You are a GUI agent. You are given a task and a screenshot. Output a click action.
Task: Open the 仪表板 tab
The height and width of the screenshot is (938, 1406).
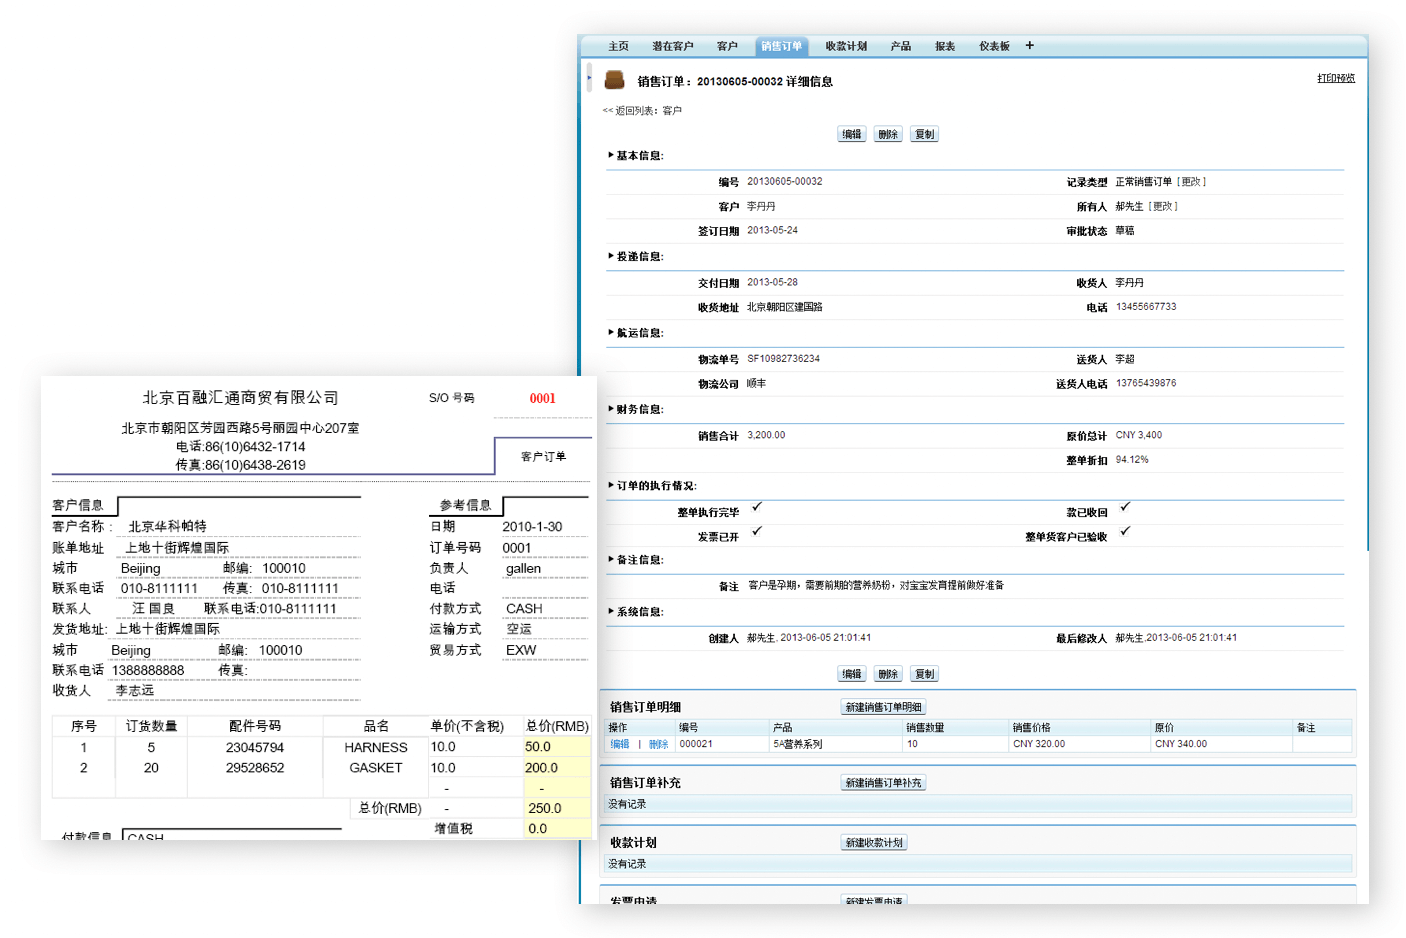[x=994, y=46]
